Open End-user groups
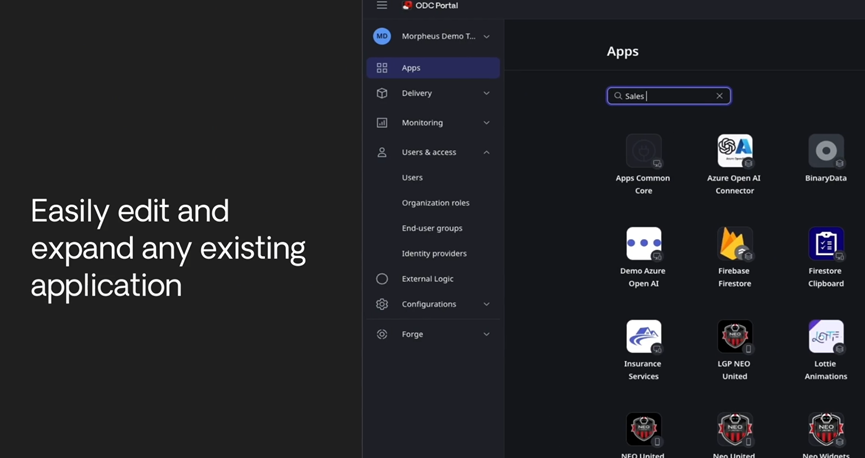Screen dimensions: 865x458 pyautogui.click(x=432, y=228)
